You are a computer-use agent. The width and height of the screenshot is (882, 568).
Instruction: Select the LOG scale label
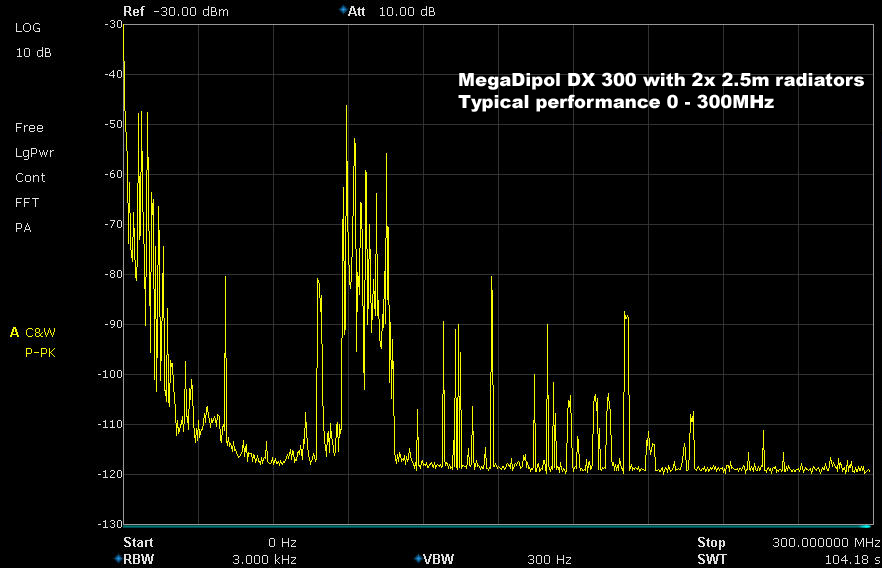[28, 28]
